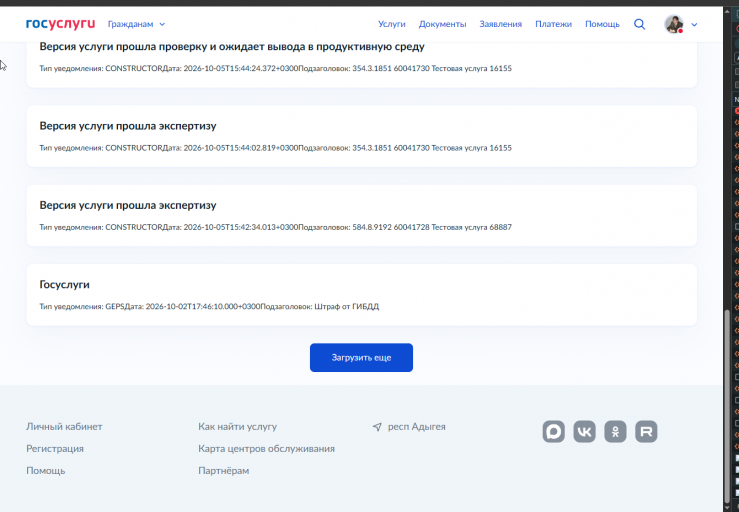
Task: Open the chat bubble social icon
Action: (554, 431)
